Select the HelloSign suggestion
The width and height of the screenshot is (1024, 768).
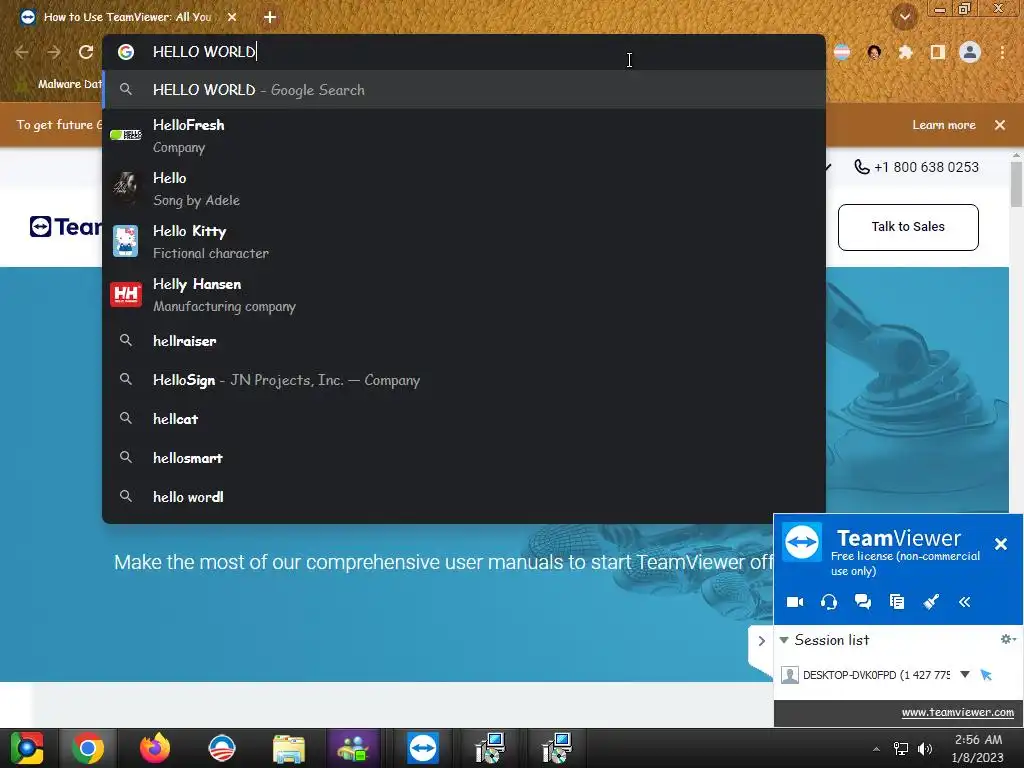tap(464, 380)
